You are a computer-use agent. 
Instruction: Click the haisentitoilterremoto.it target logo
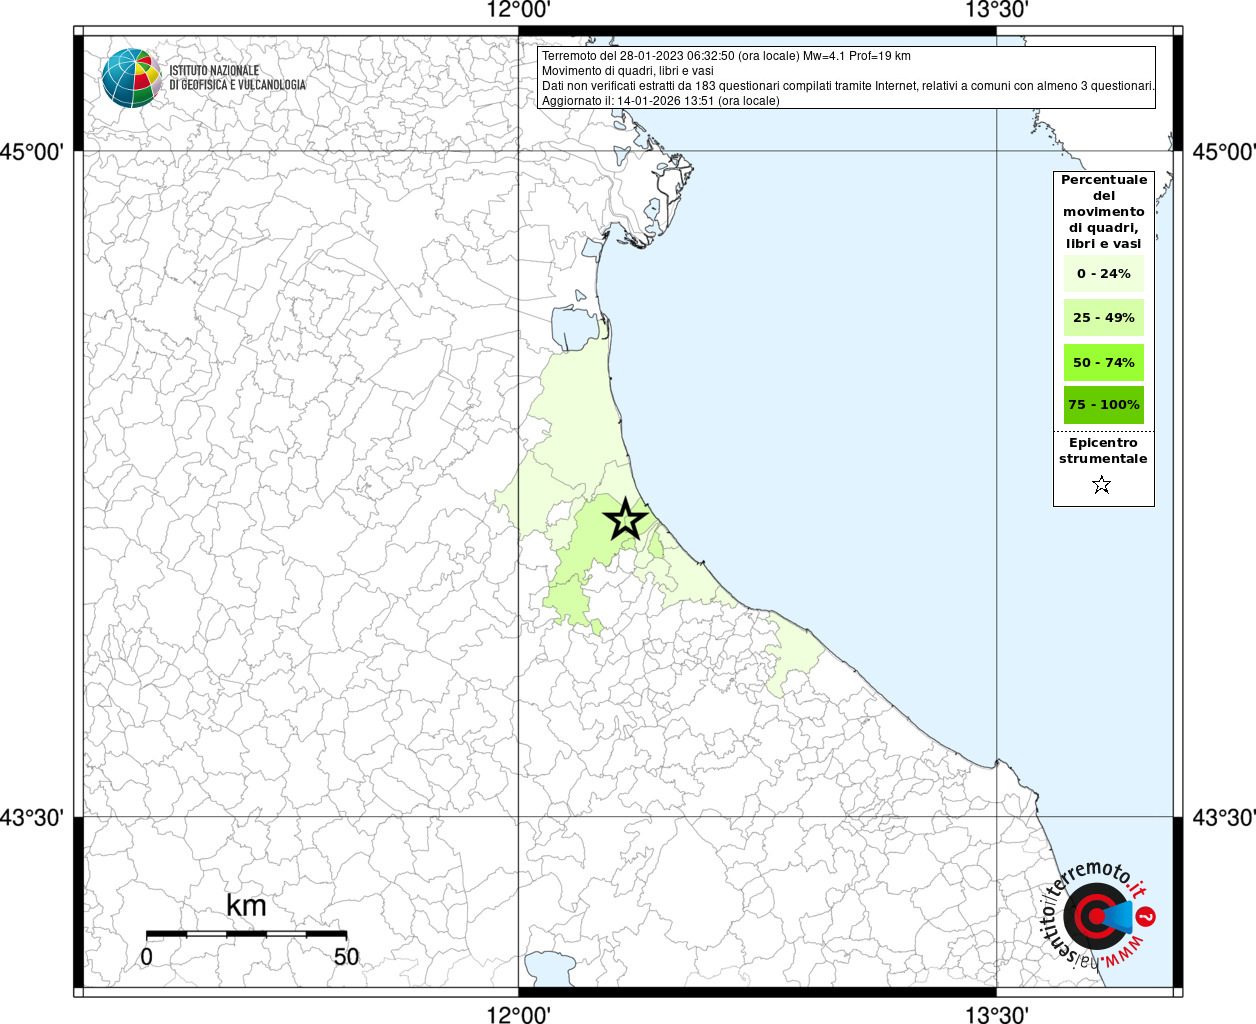click(1099, 916)
